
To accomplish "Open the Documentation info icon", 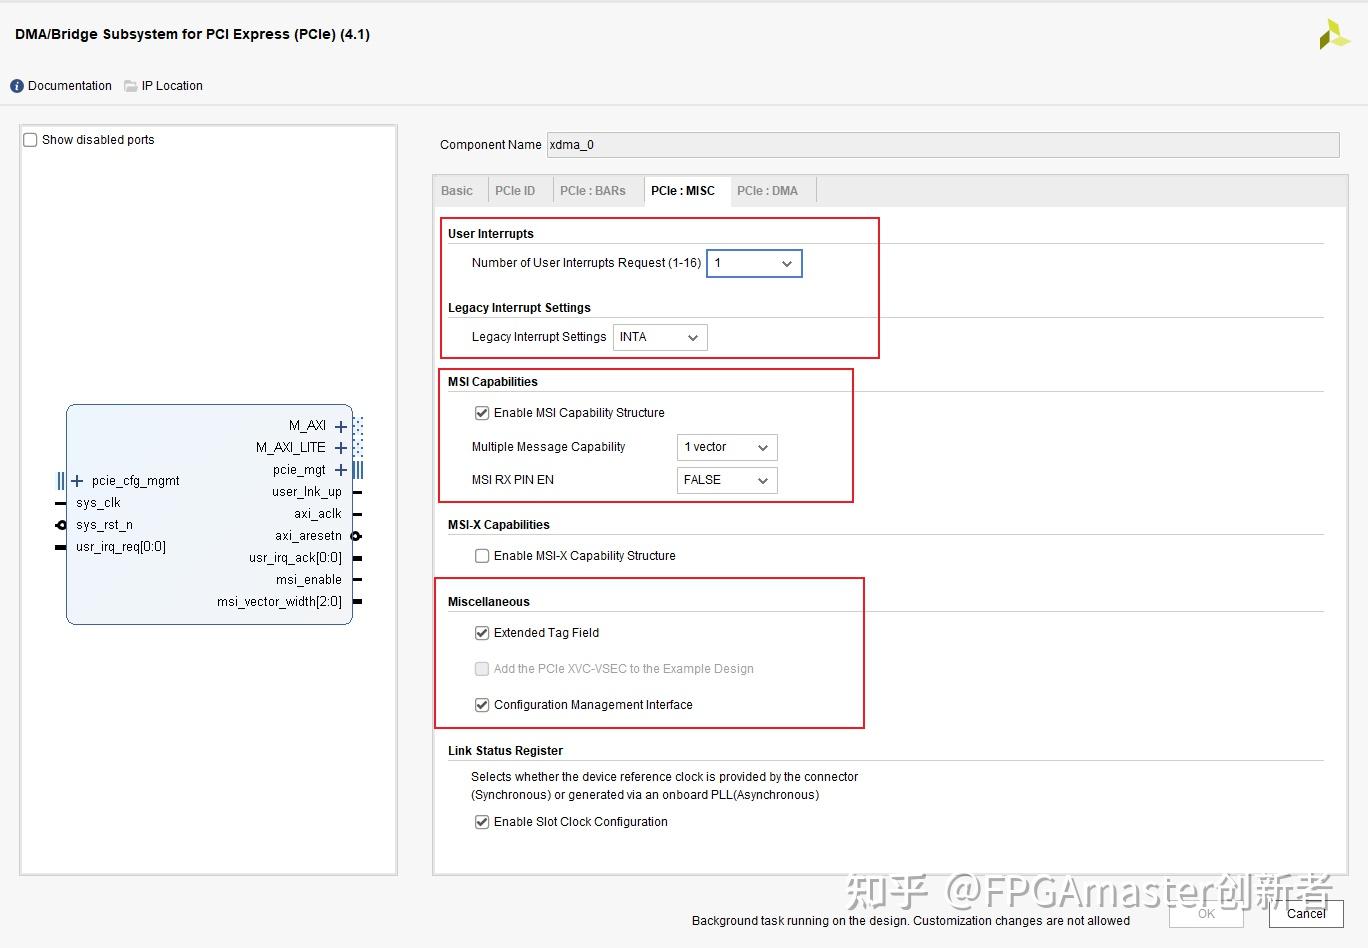I will click(x=16, y=85).
